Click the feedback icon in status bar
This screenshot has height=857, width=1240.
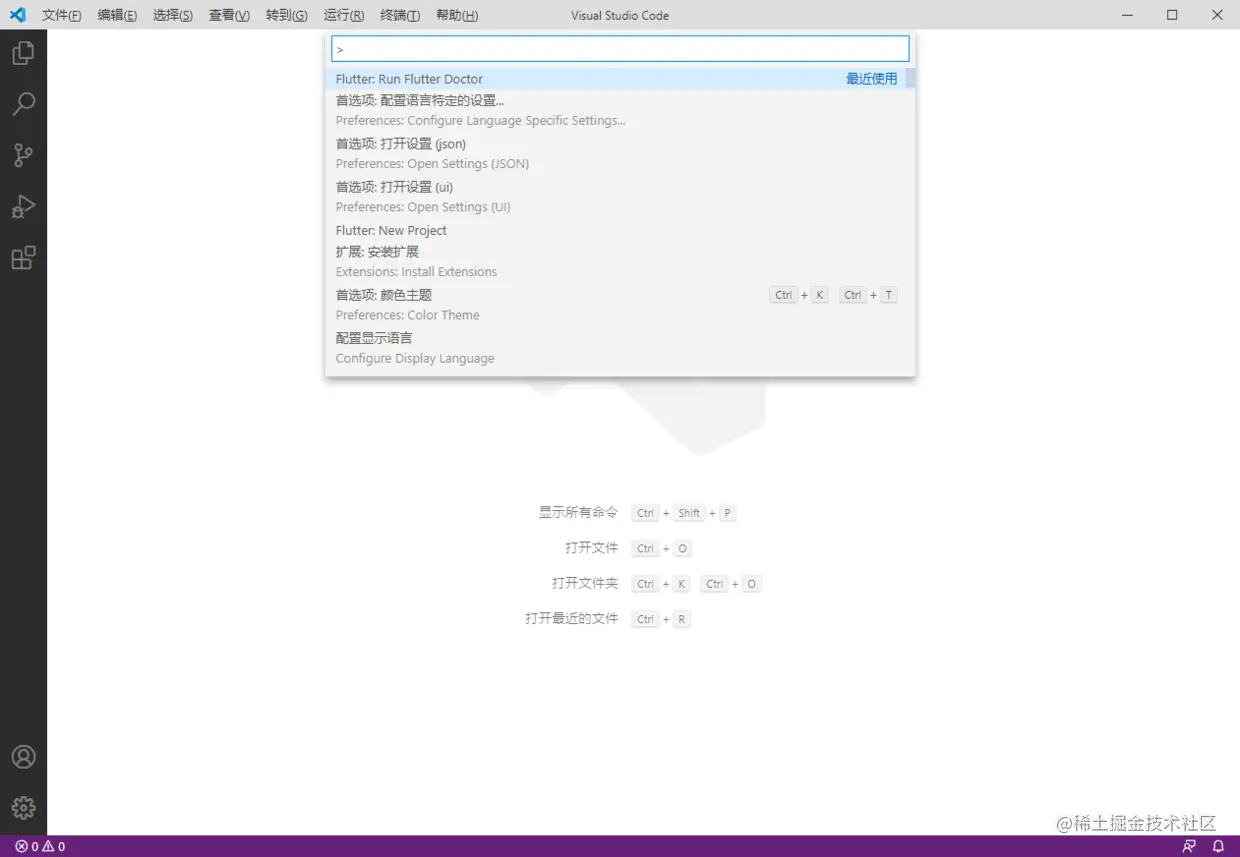pyautogui.click(x=1189, y=846)
